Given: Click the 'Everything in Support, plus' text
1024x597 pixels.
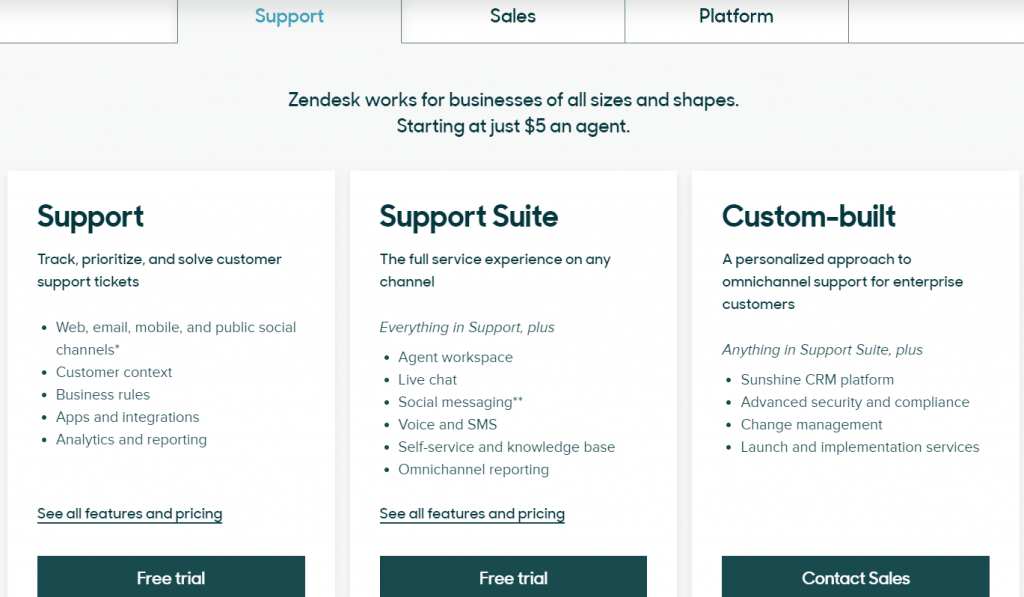Looking at the screenshot, I should pos(467,327).
